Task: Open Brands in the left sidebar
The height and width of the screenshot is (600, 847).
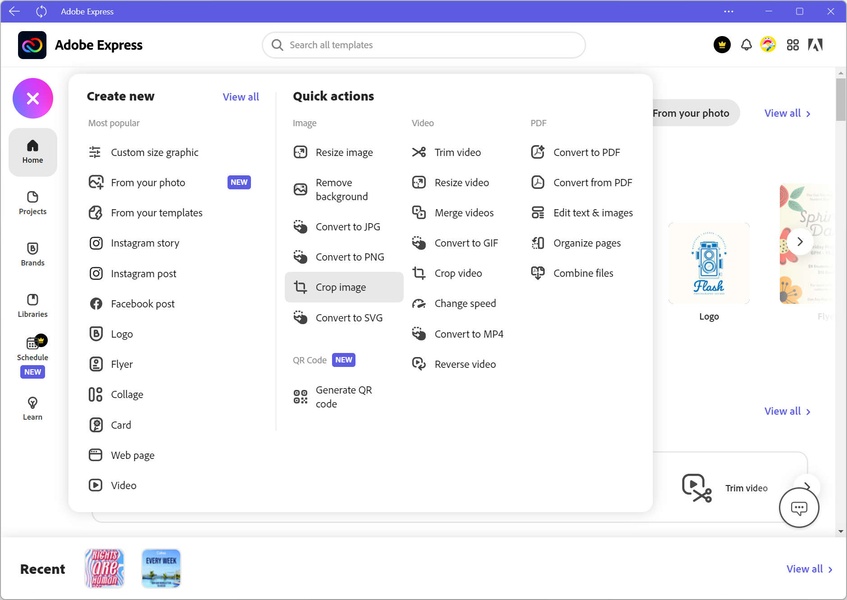Action: 33,254
